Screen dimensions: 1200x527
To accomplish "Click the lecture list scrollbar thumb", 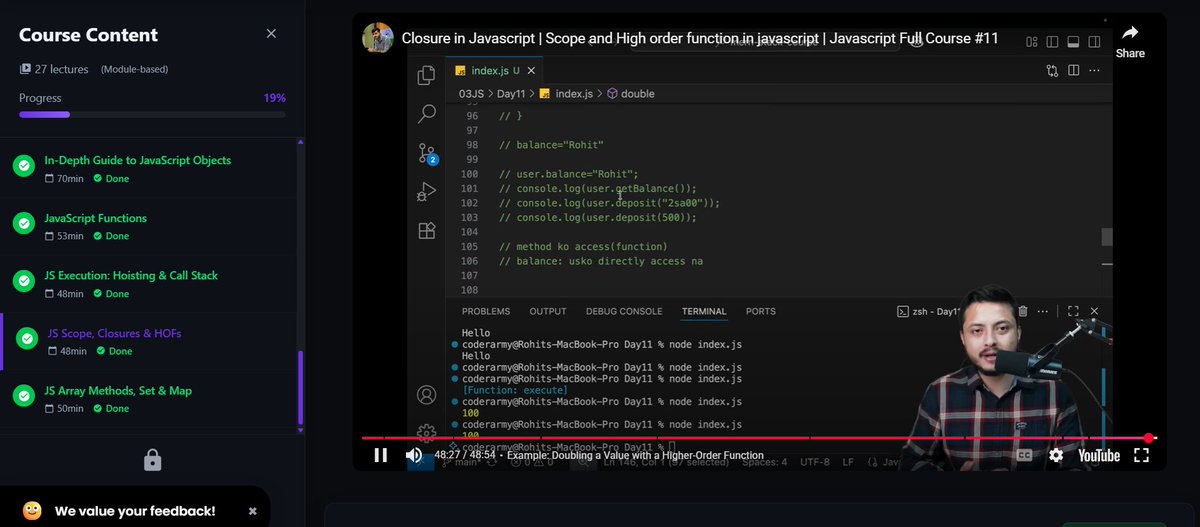I will (300, 389).
